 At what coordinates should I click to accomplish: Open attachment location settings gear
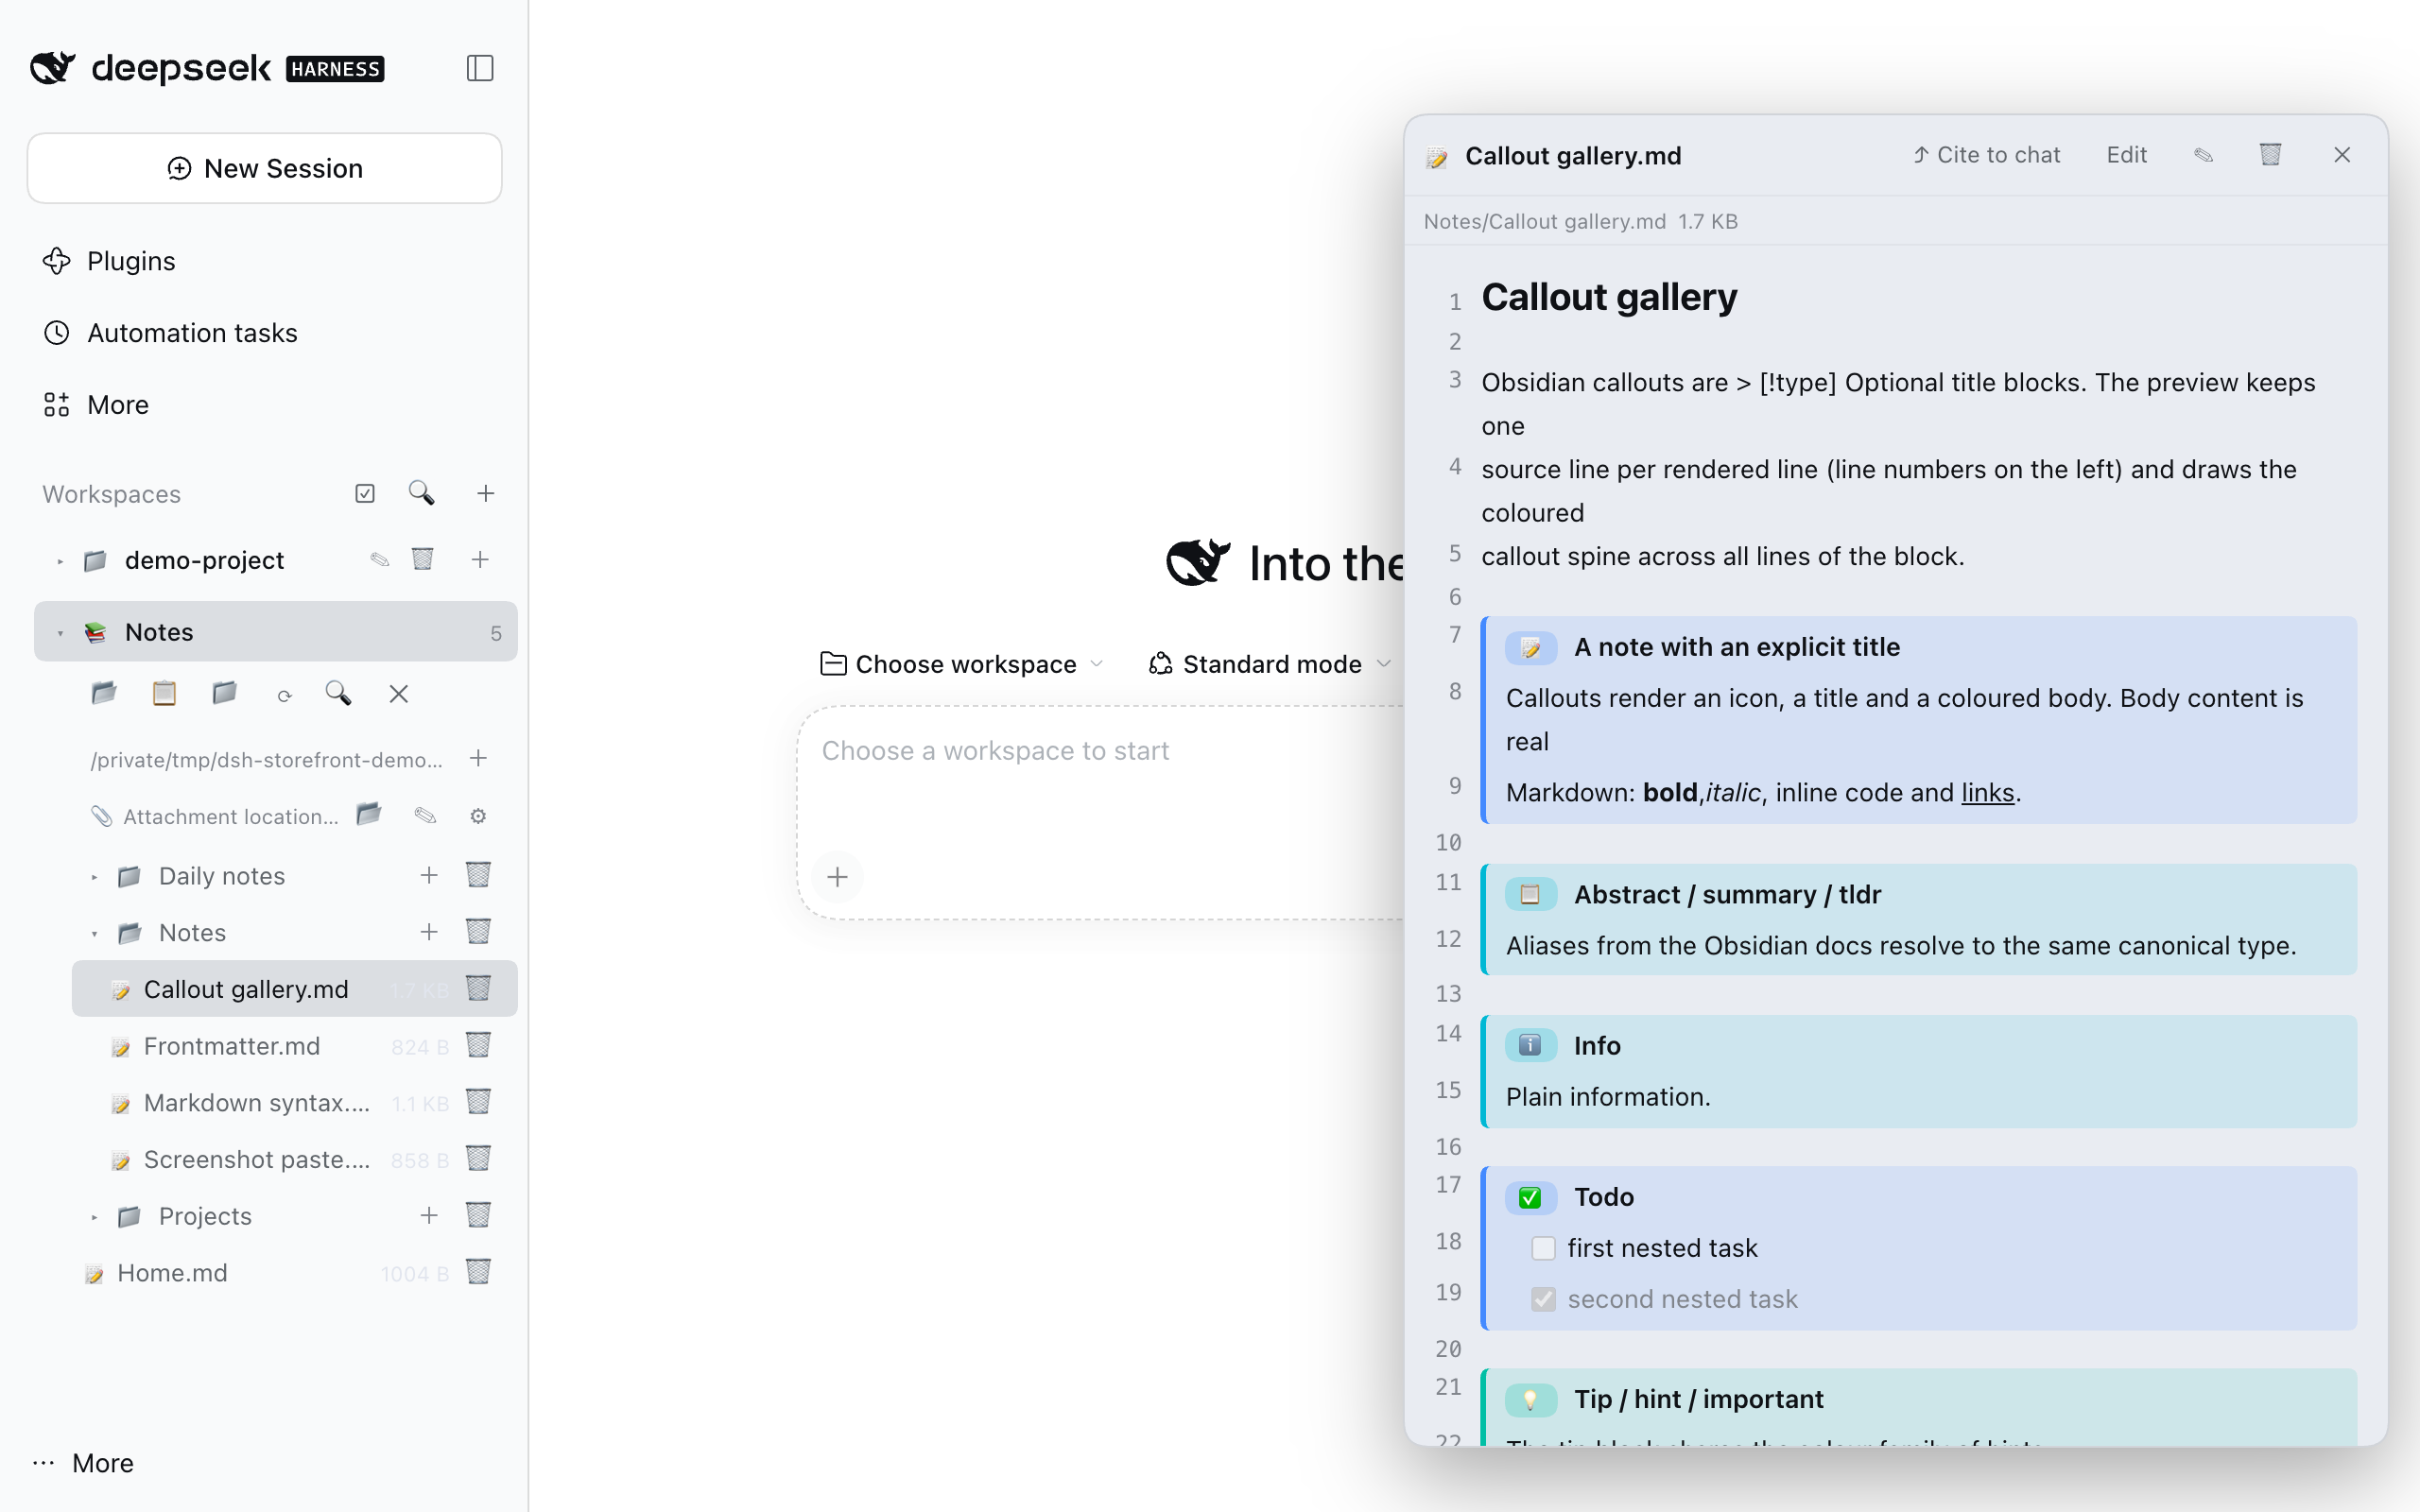point(478,816)
